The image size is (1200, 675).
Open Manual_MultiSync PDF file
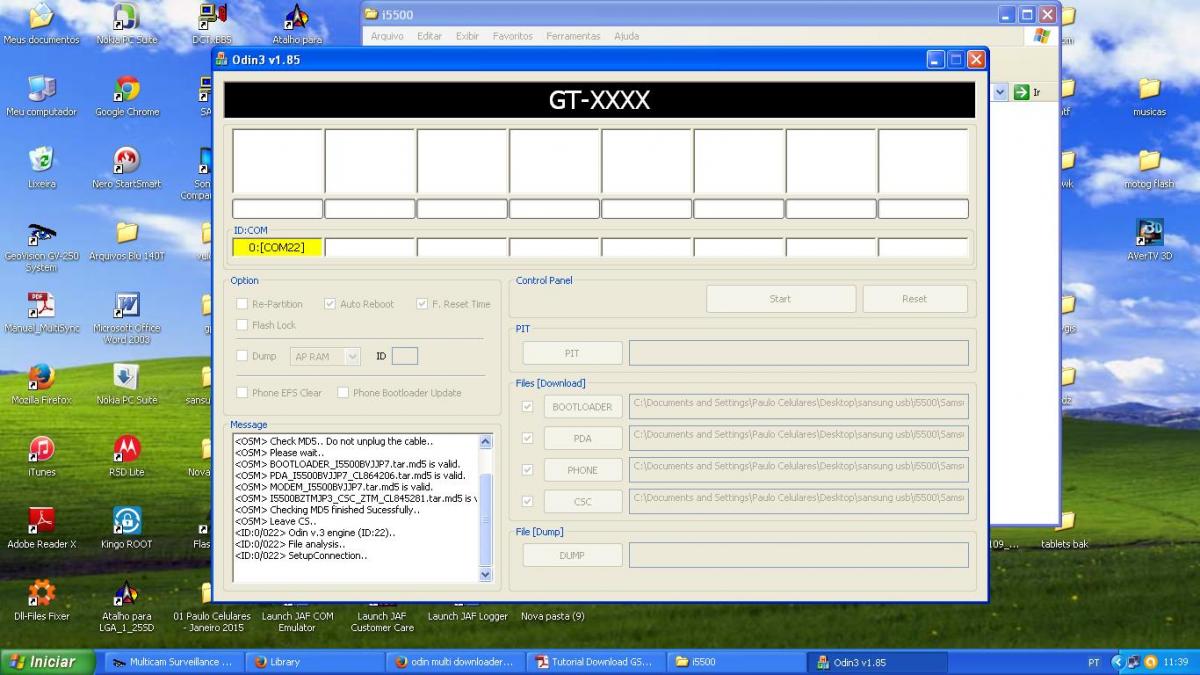(41, 312)
